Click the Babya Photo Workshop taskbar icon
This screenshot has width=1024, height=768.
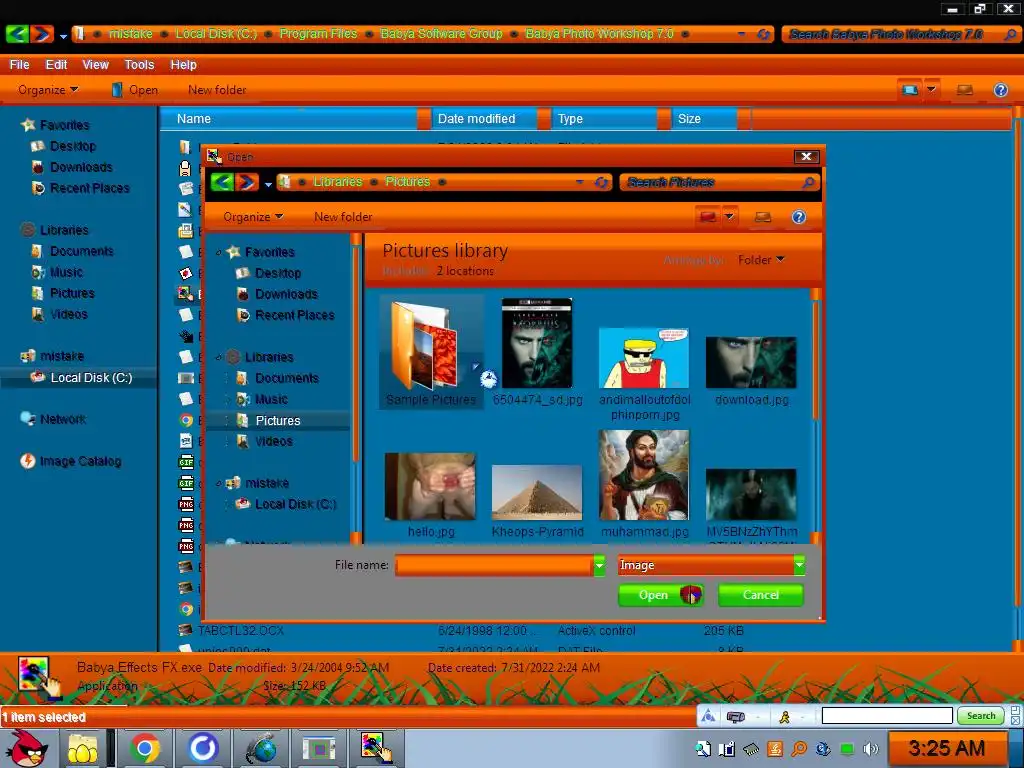pos(376,748)
